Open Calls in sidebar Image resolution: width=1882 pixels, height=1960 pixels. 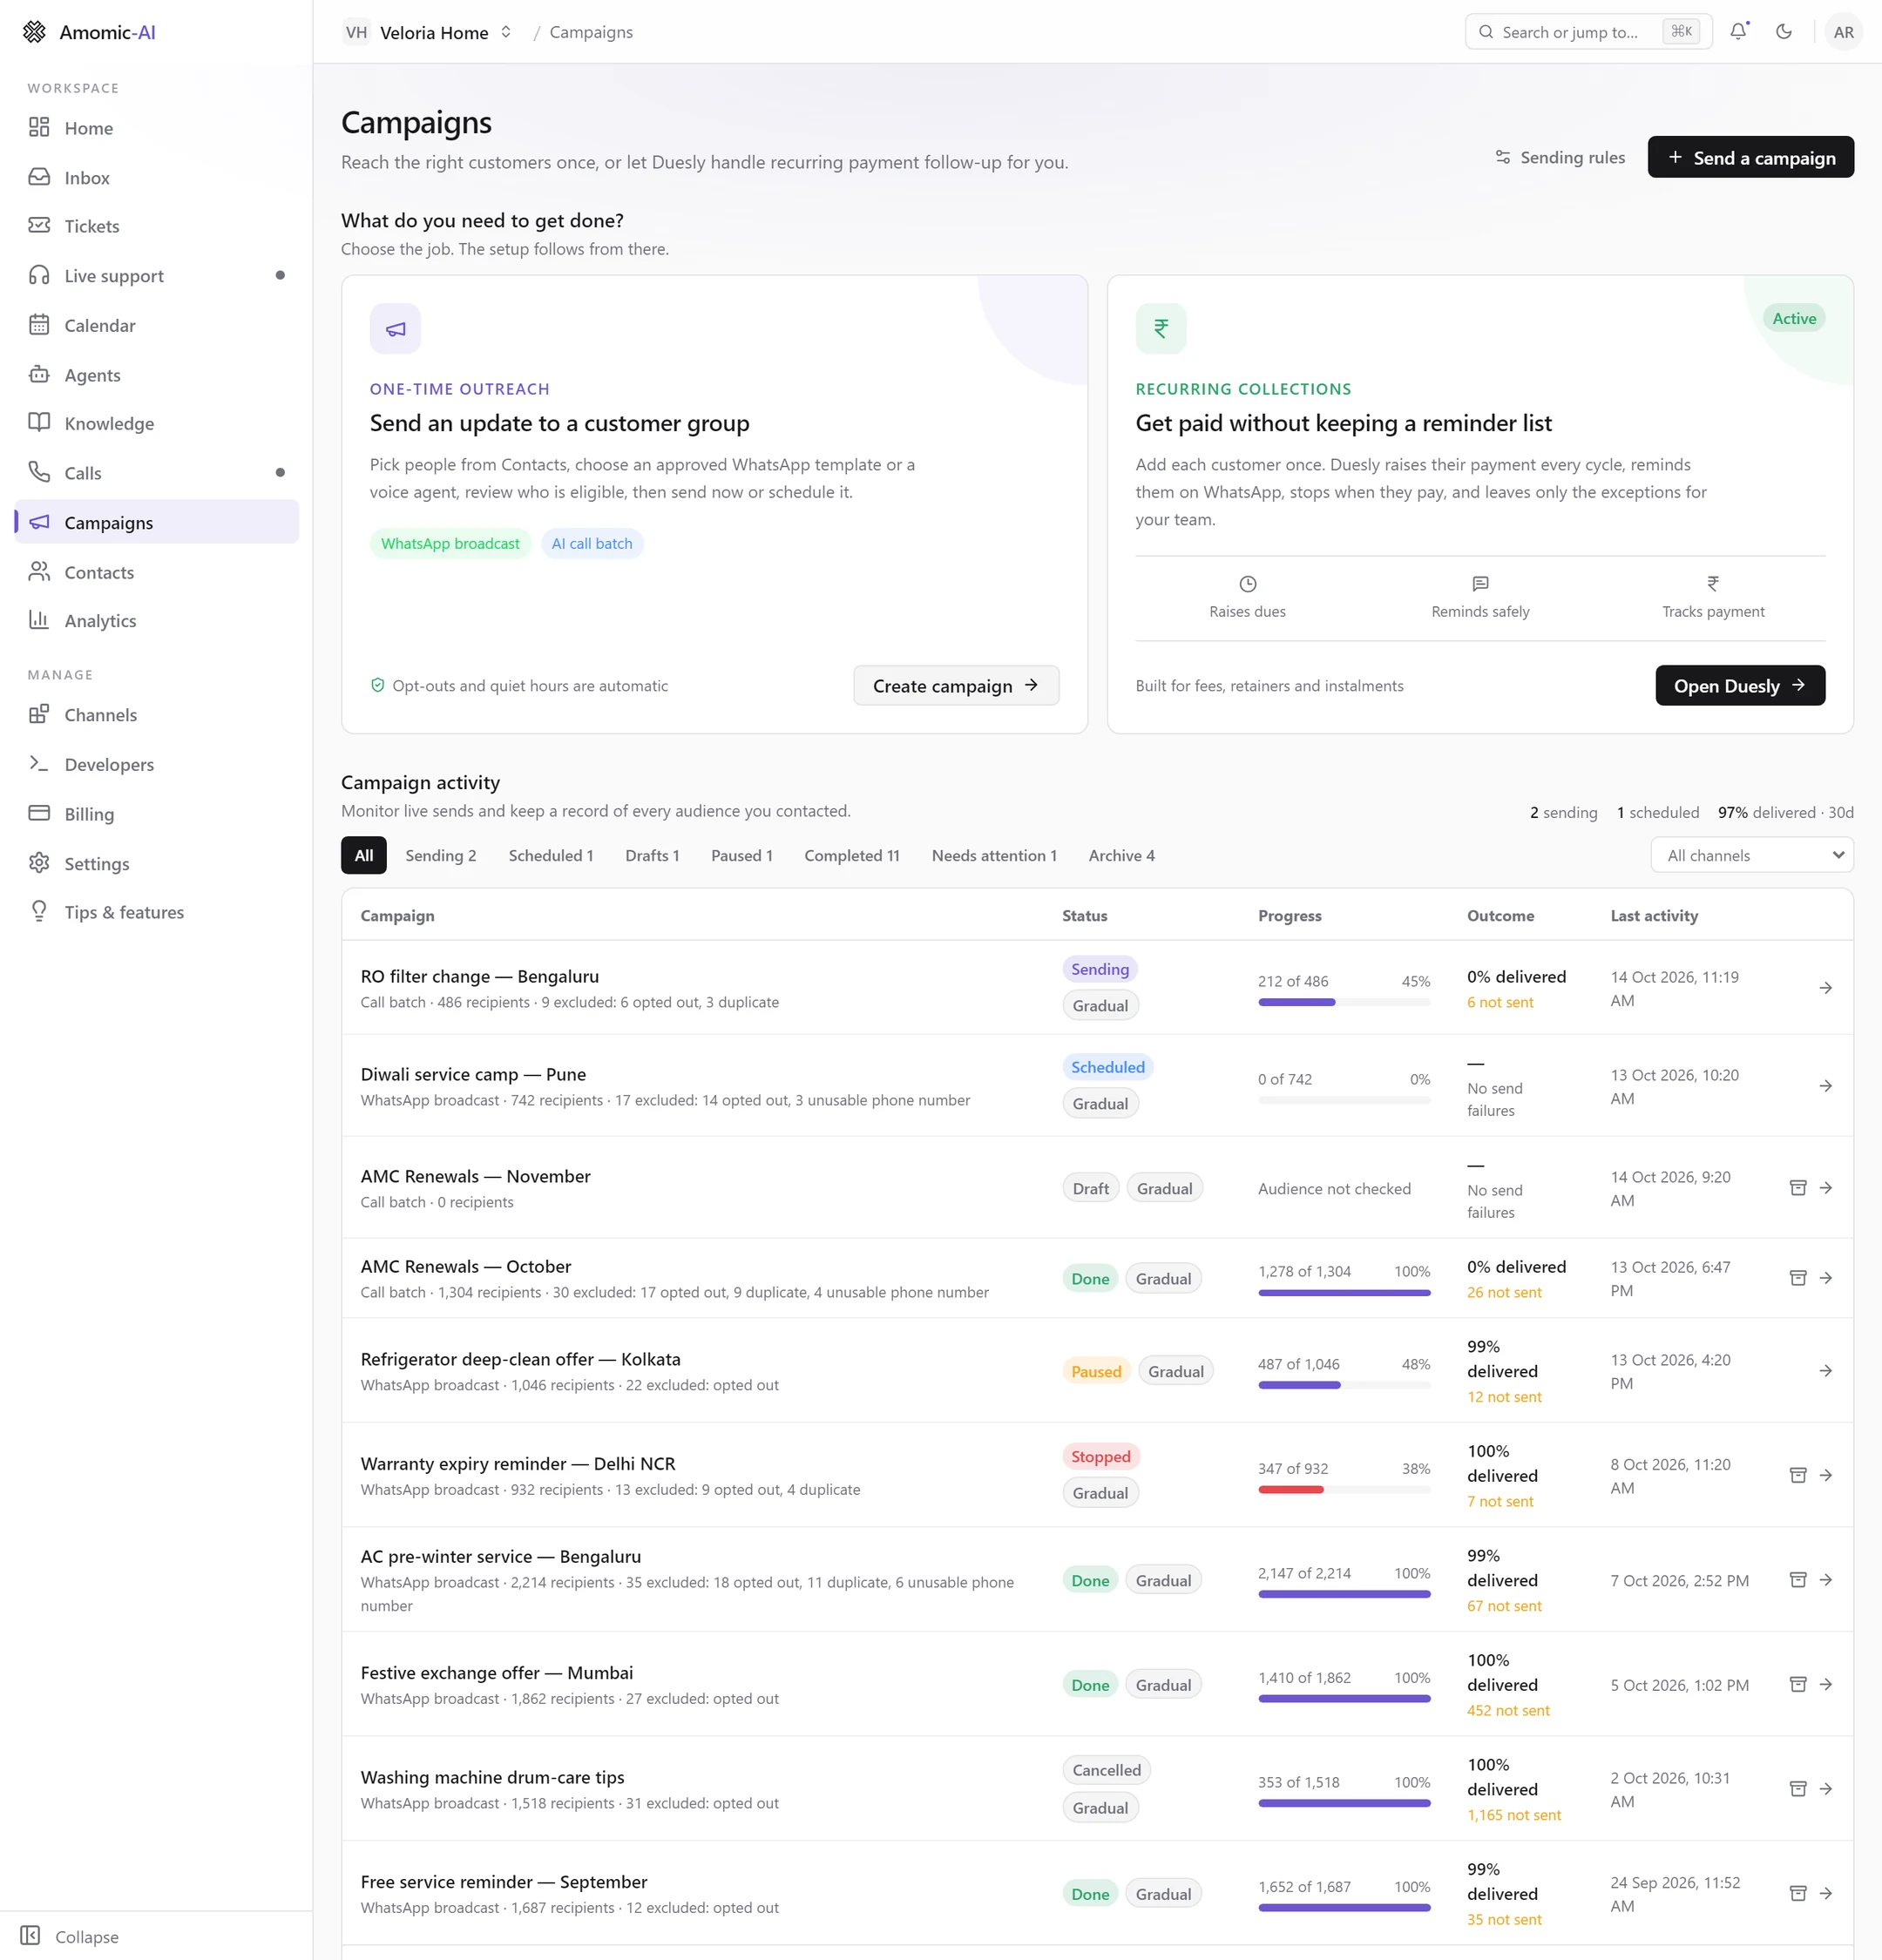point(156,472)
